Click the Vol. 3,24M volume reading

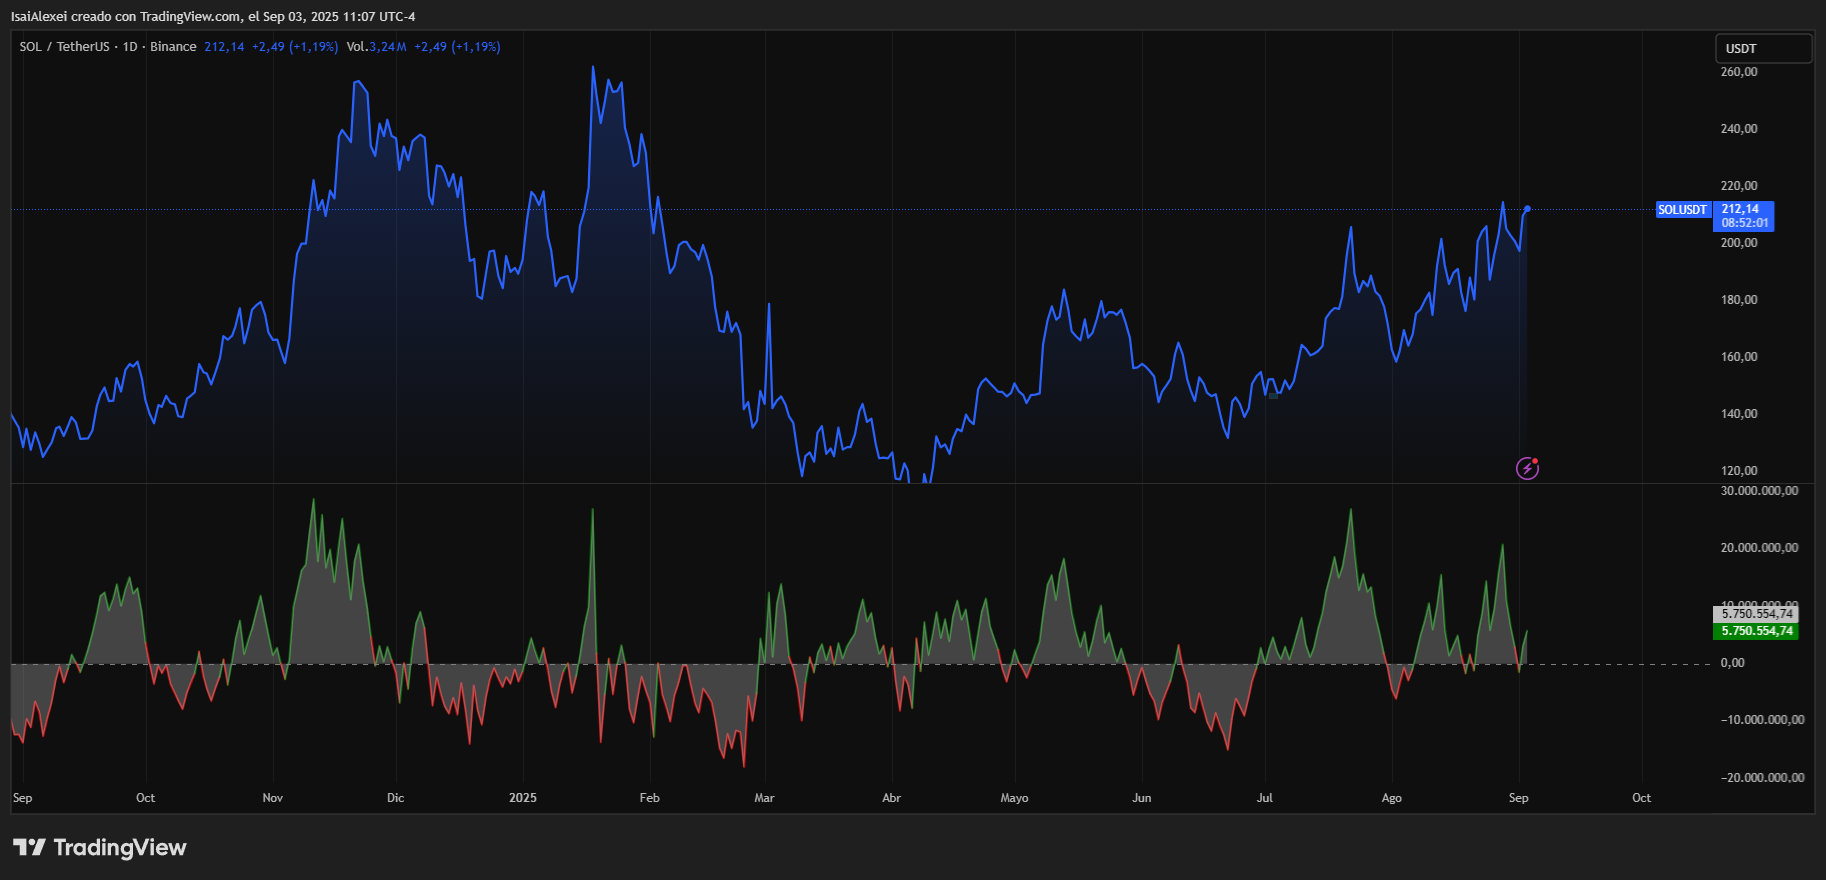[376, 47]
